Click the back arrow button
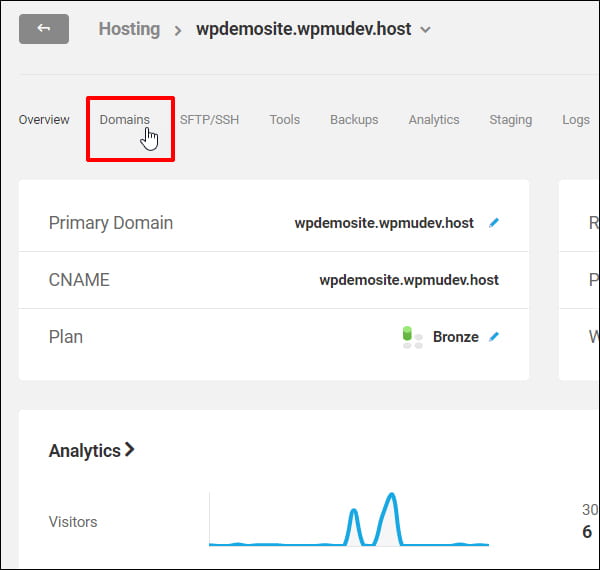Screen dimensions: 600x570 pyautogui.click(x=44, y=29)
